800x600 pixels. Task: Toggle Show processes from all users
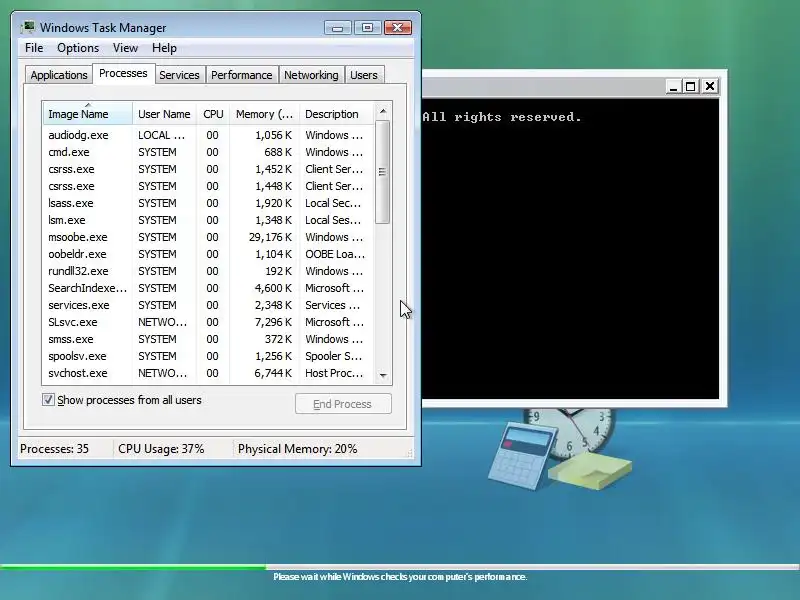[x=48, y=399]
